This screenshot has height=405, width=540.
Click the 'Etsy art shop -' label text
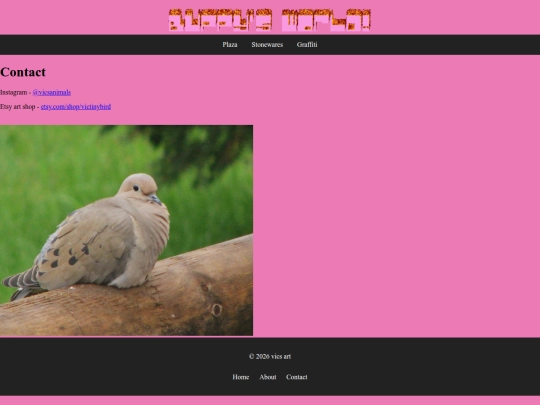coord(20,107)
